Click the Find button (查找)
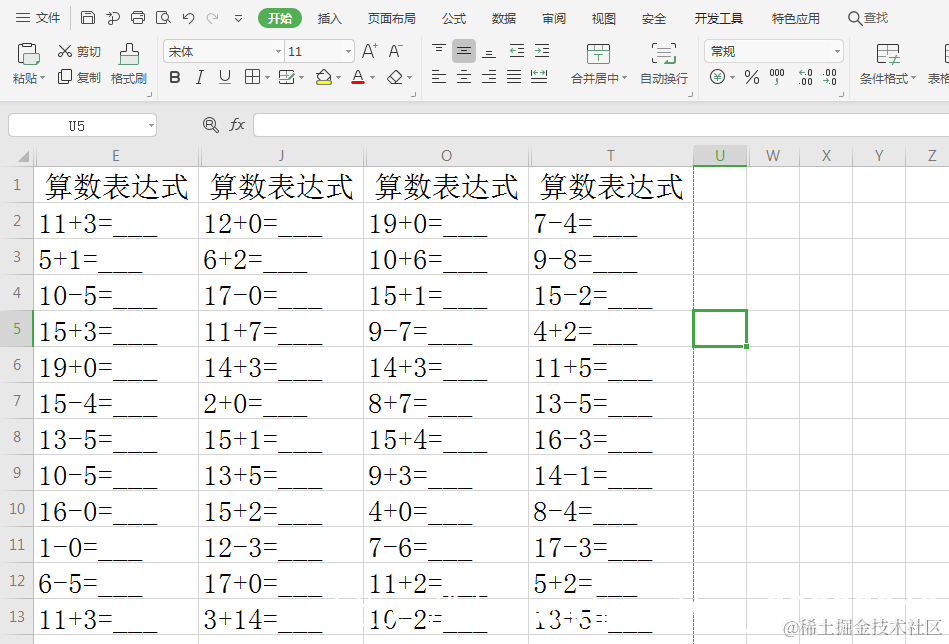The image size is (949, 644). click(x=868, y=18)
